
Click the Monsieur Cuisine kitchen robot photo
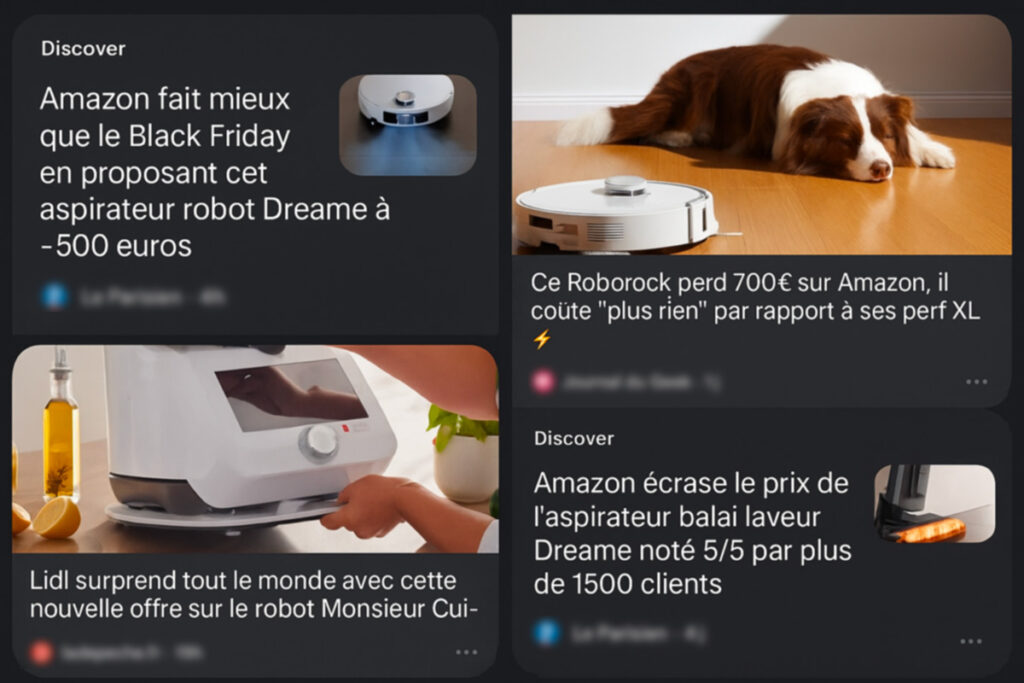(x=255, y=449)
